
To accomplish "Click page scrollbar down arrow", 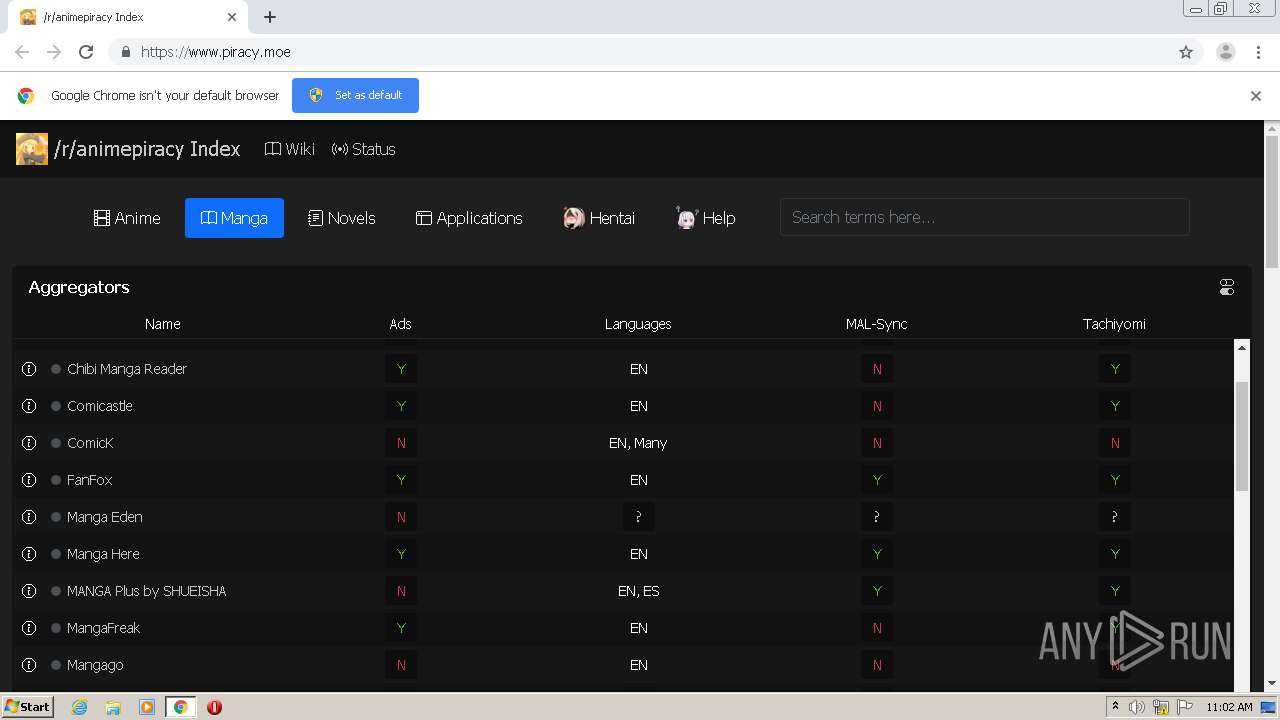I will pos(1272,684).
